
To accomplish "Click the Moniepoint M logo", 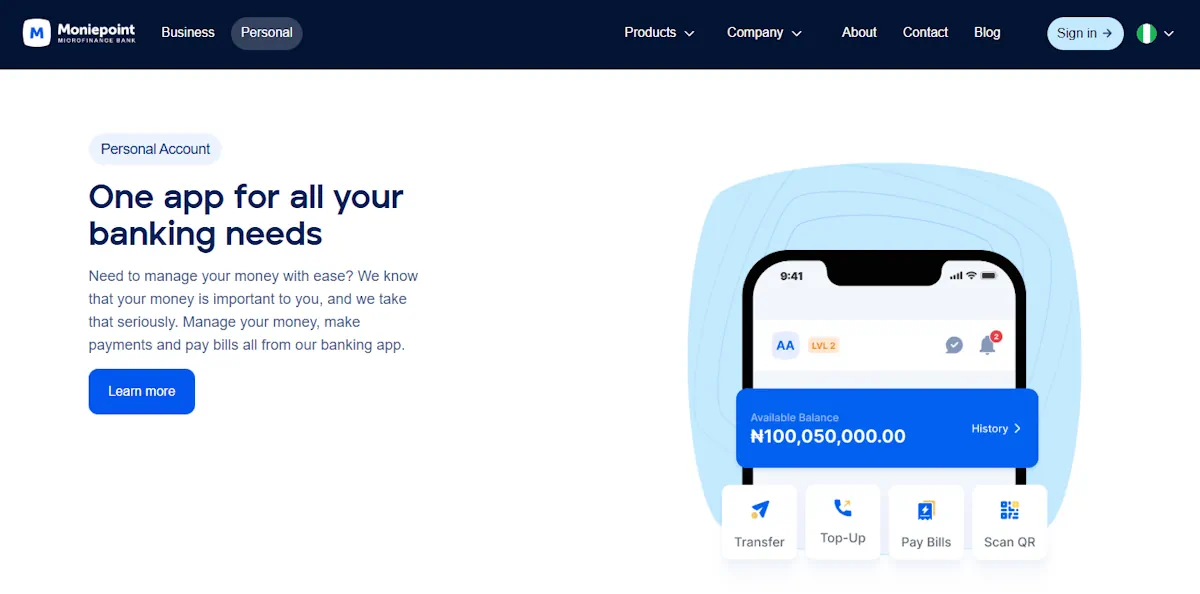I will [x=36, y=32].
